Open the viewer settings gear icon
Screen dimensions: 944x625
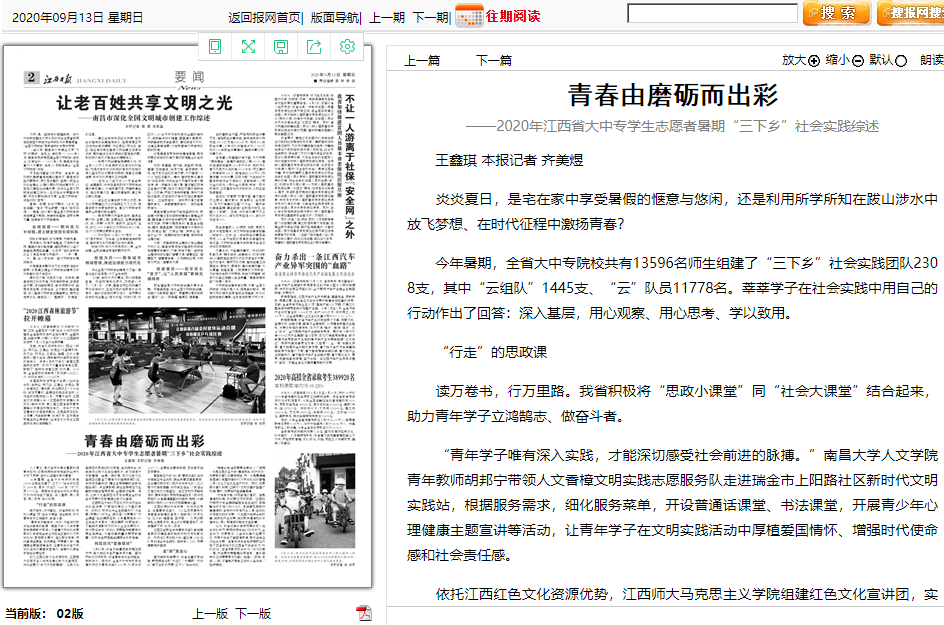coord(347,46)
